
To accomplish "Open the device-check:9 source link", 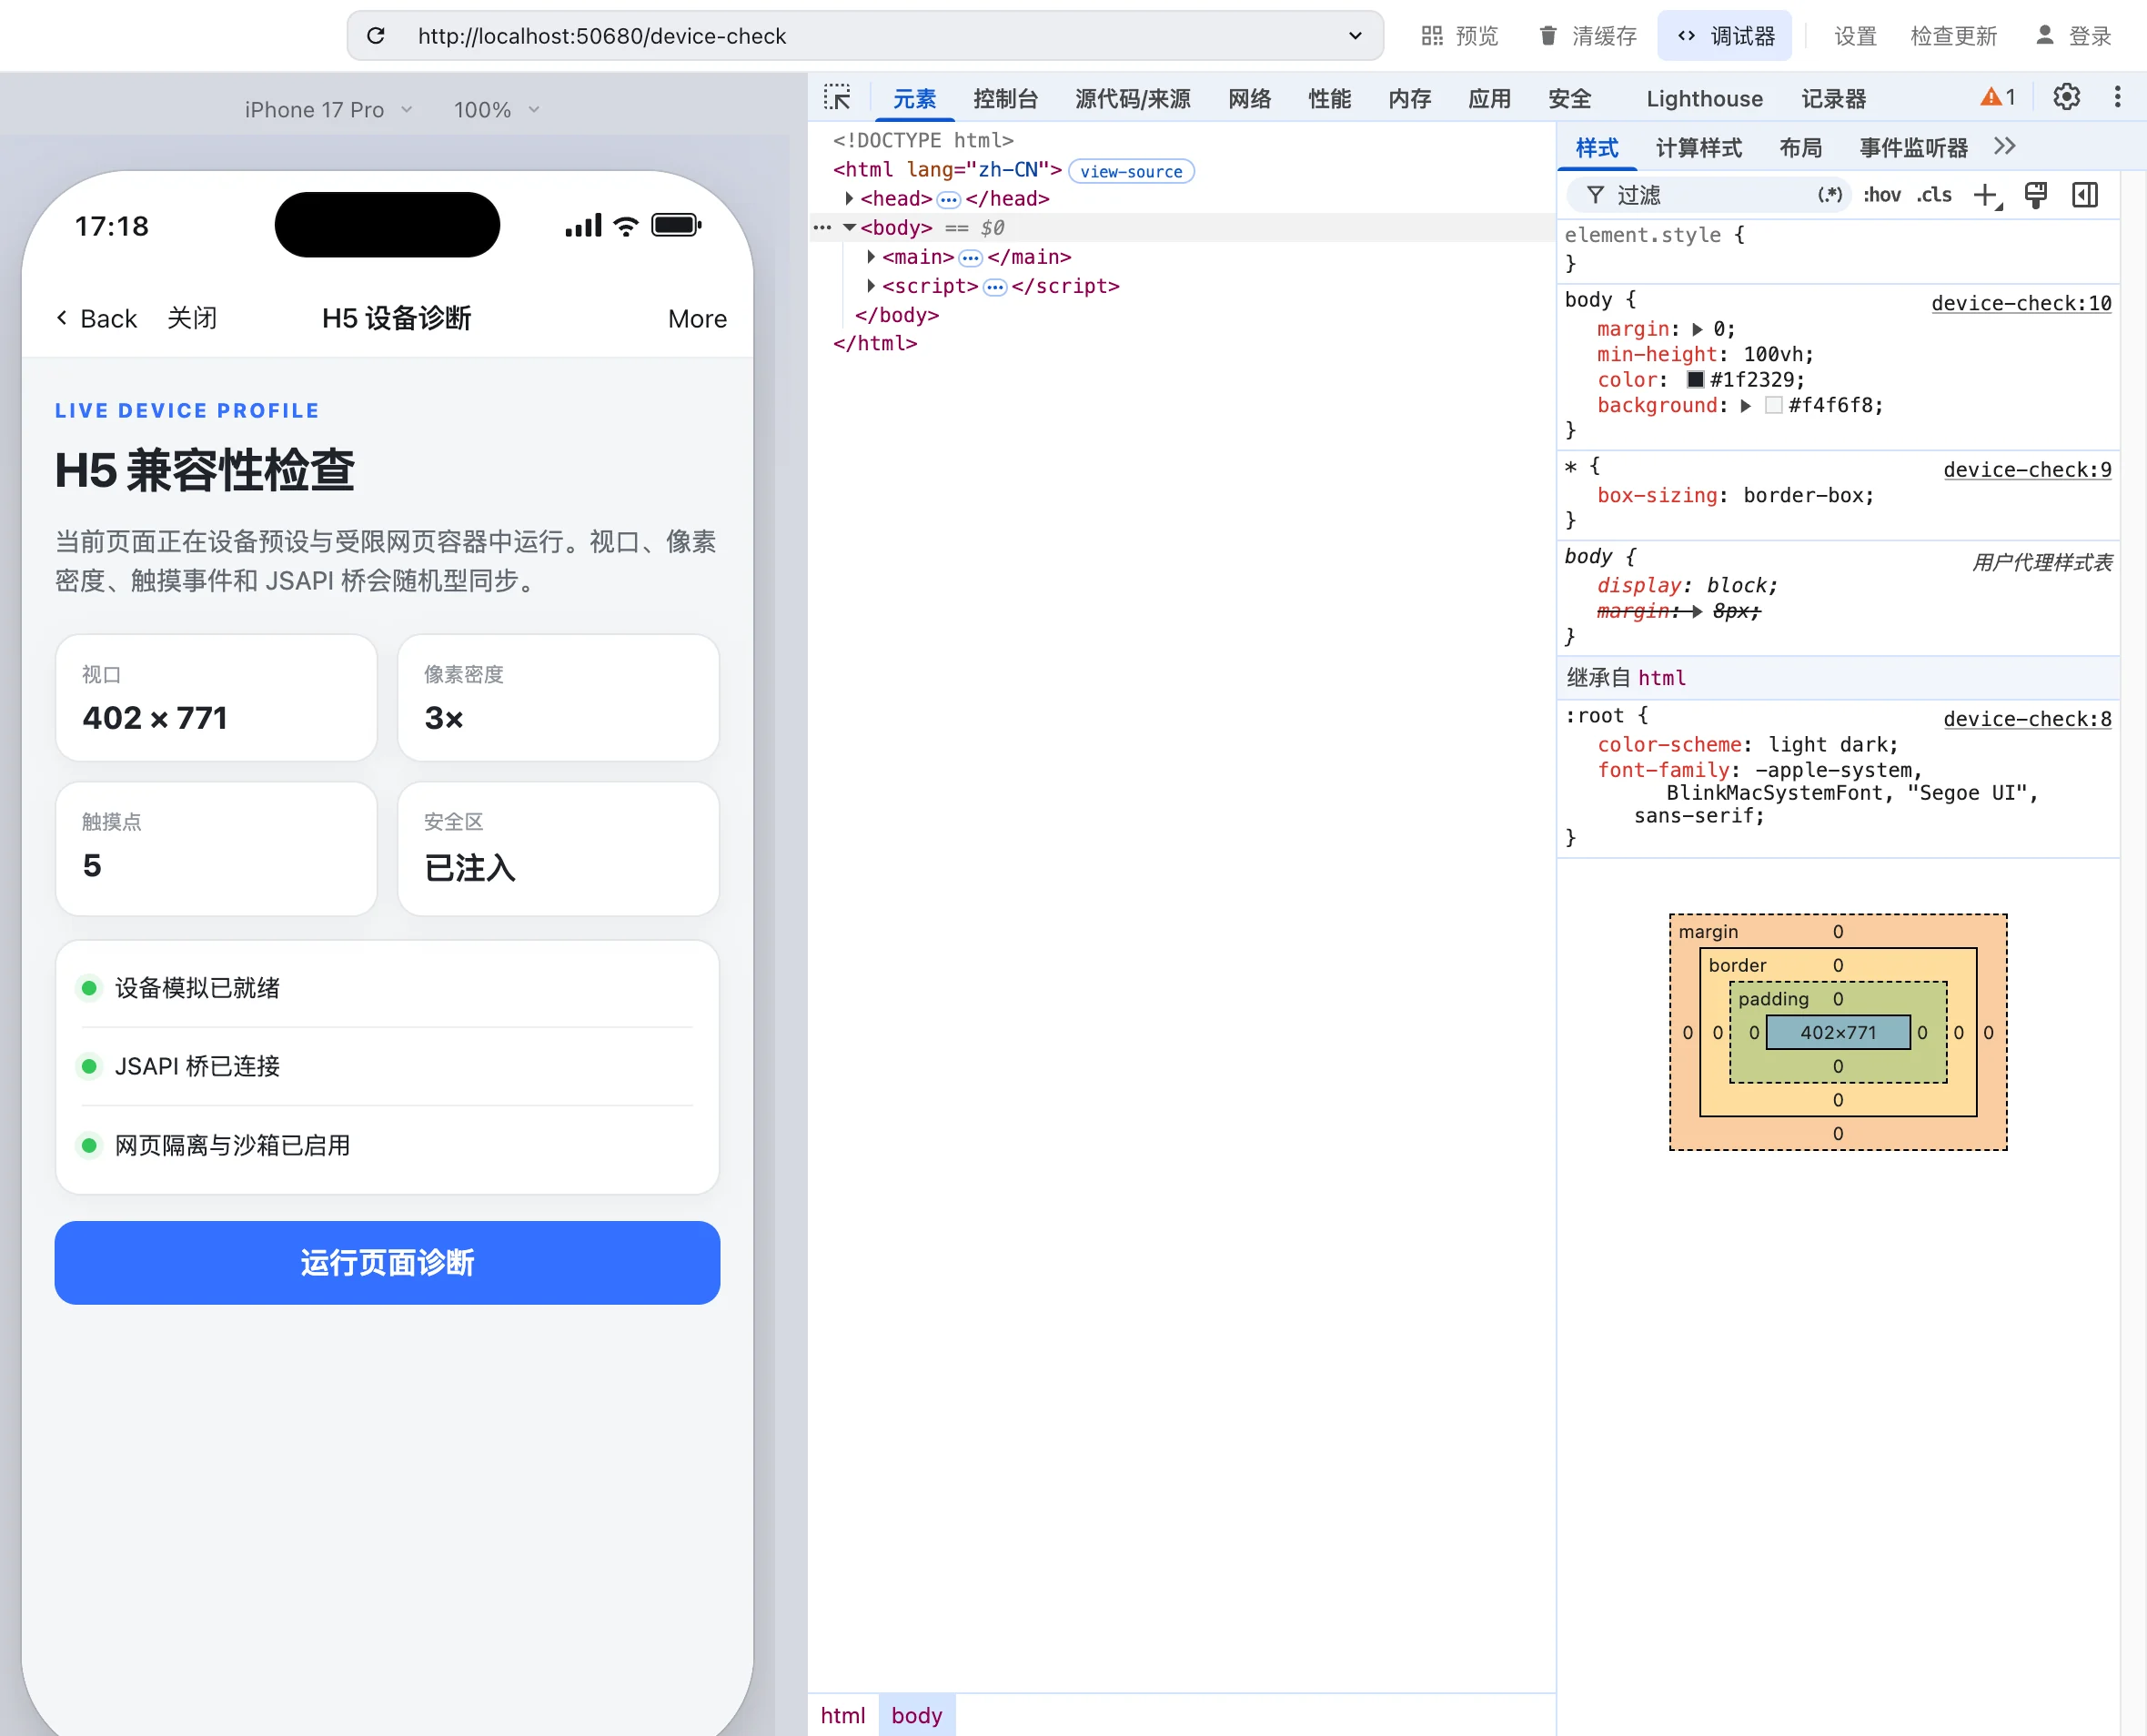I will 2027,470.
